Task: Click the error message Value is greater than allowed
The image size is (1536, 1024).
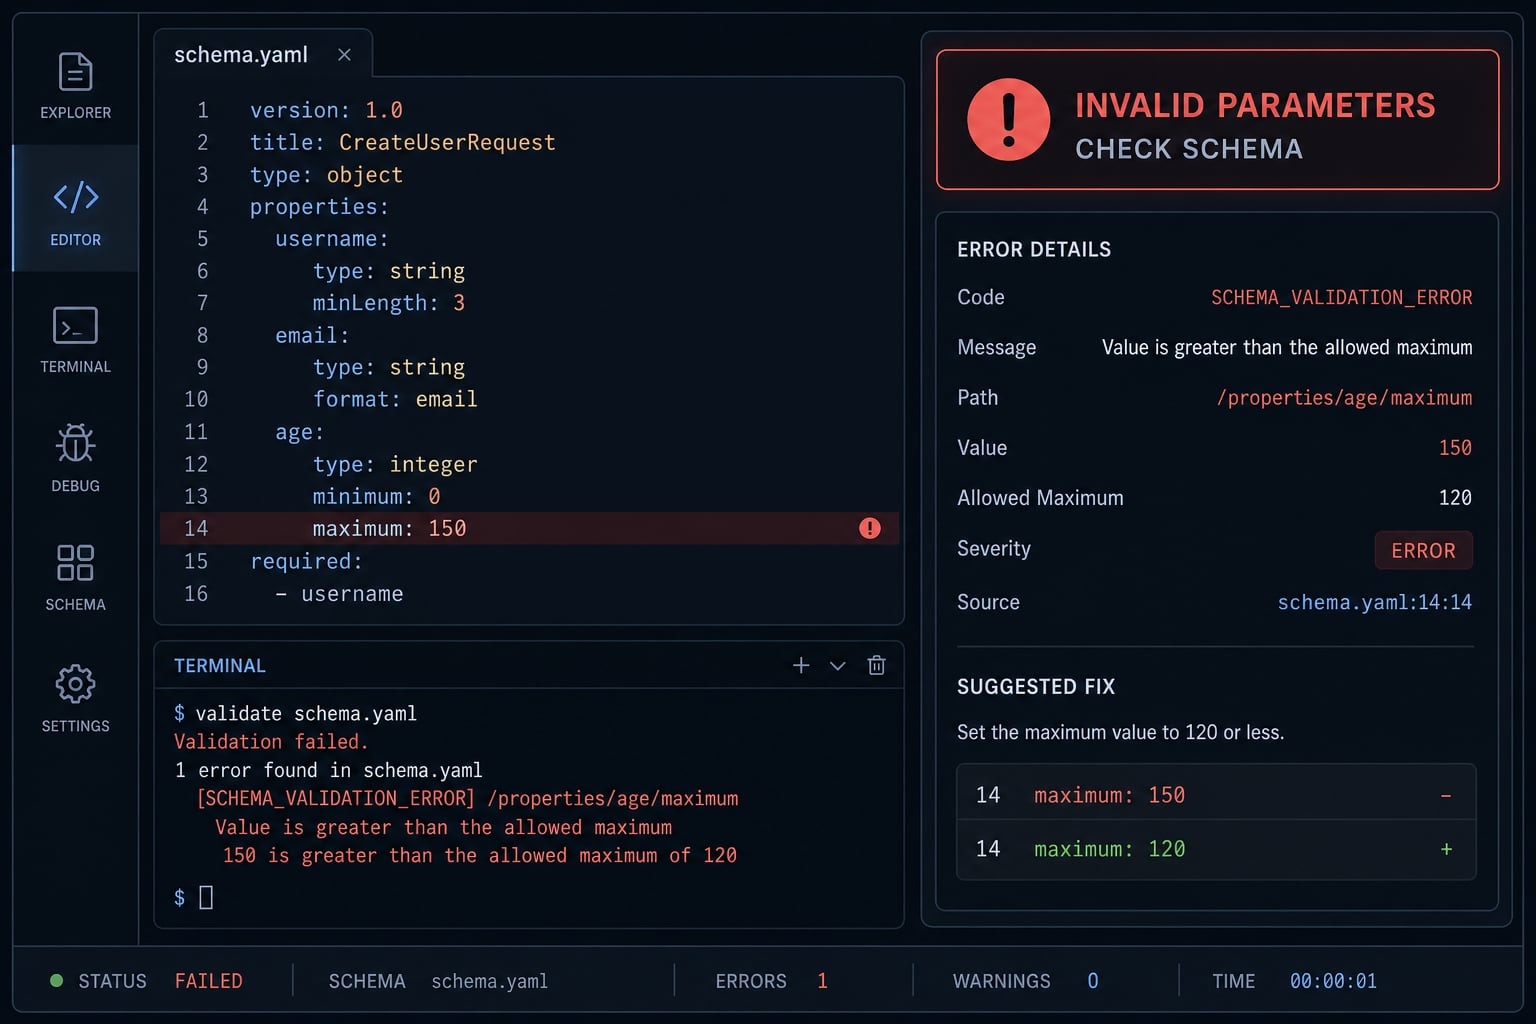Action: [1287, 347]
